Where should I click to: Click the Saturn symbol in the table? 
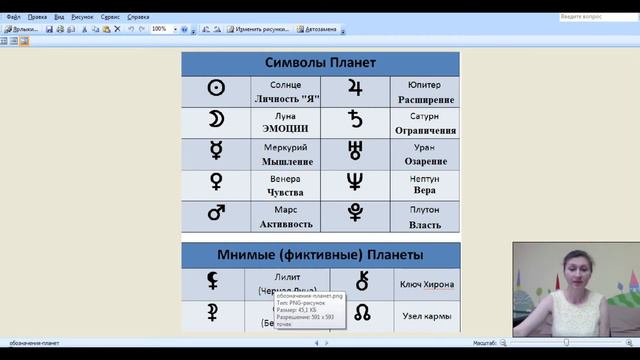tap(355, 119)
